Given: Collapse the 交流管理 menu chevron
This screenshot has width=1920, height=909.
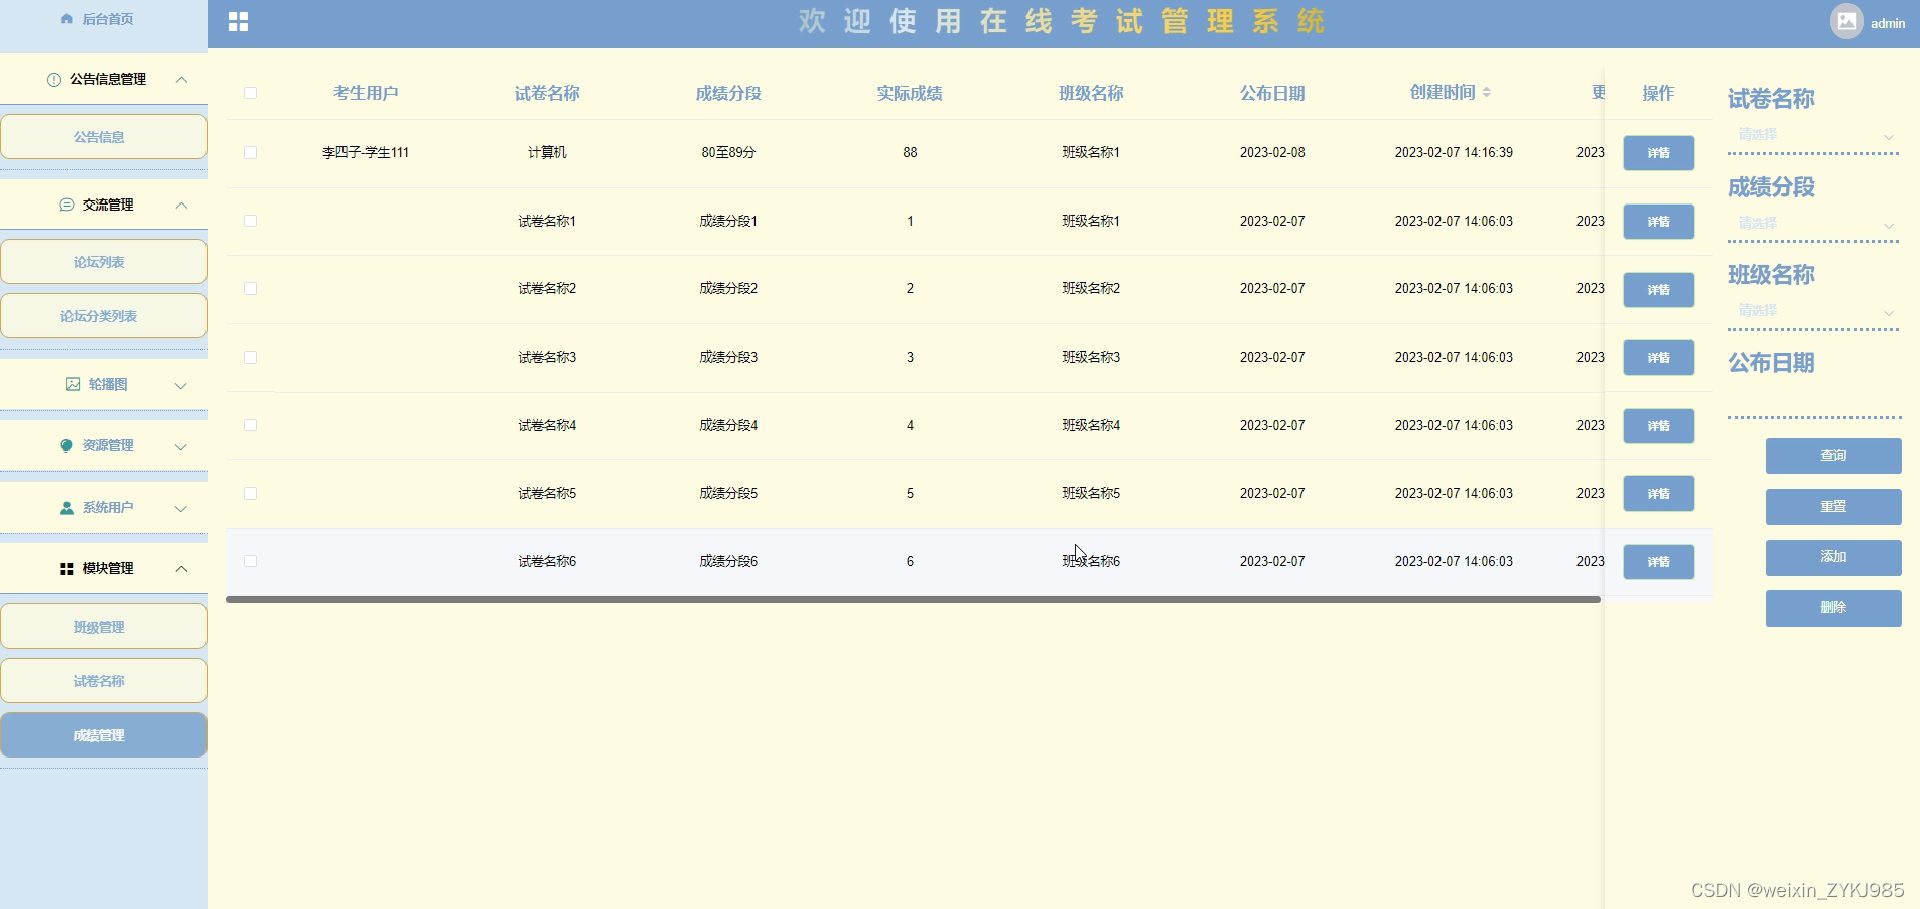Looking at the screenshot, I should pyautogui.click(x=182, y=205).
